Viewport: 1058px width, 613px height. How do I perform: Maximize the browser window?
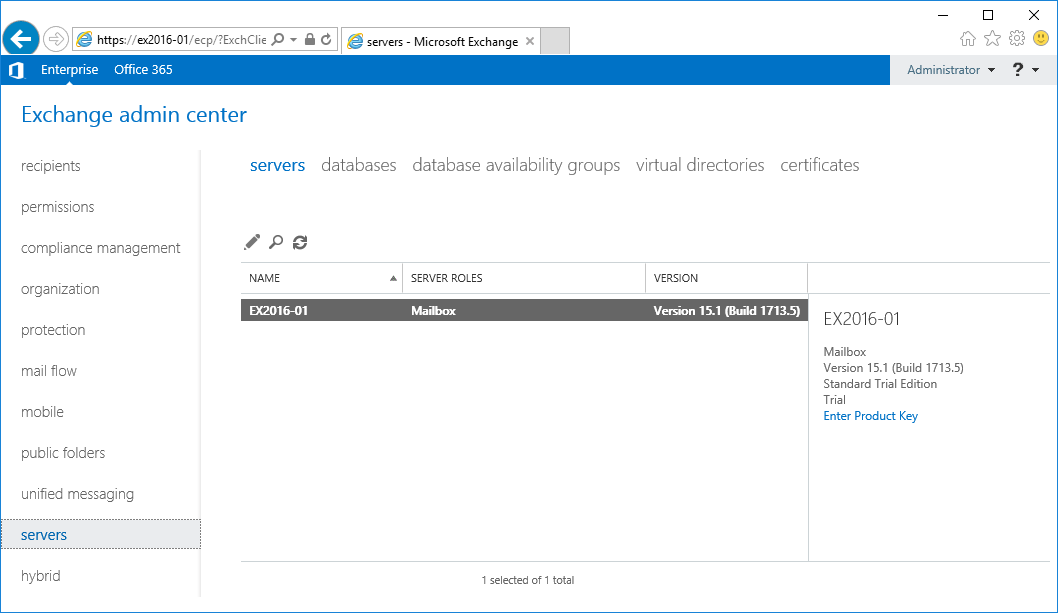(x=988, y=15)
